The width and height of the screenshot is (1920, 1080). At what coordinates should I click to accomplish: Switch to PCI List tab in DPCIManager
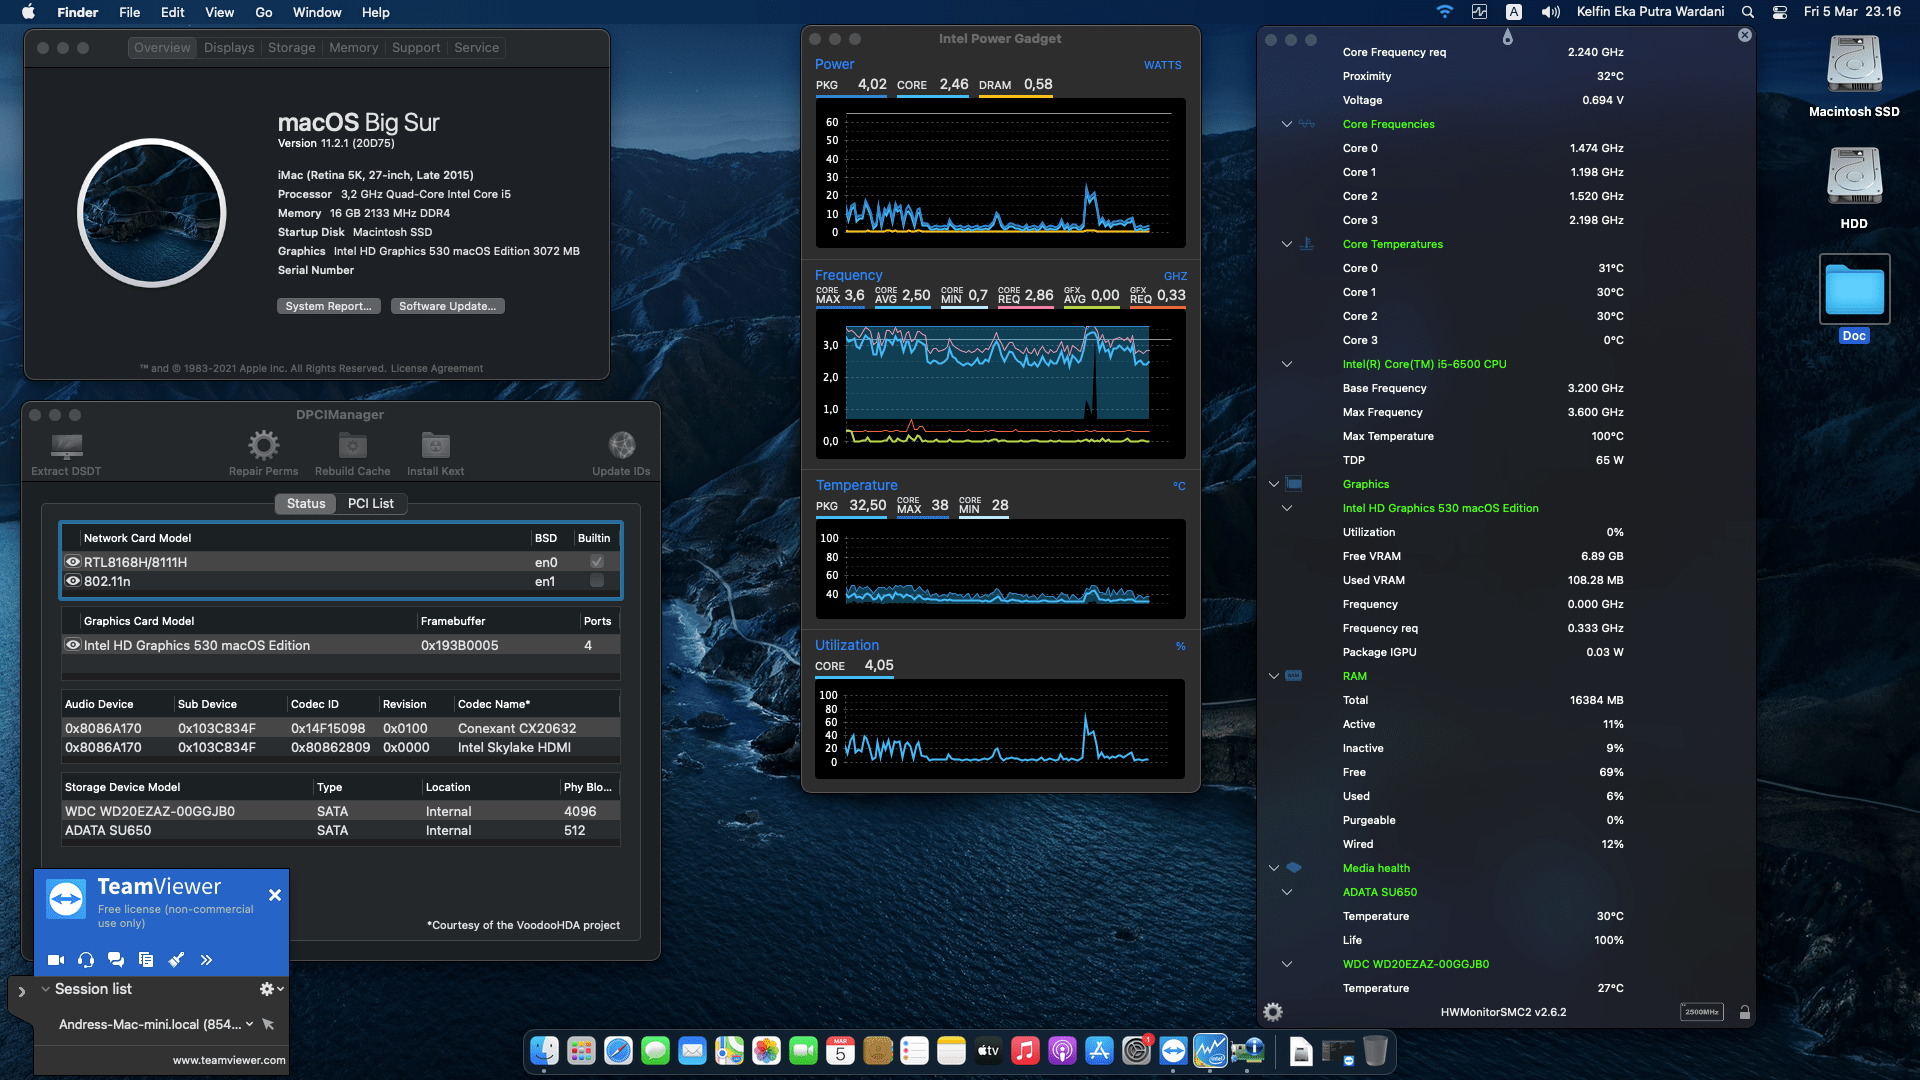pyautogui.click(x=370, y=504)
